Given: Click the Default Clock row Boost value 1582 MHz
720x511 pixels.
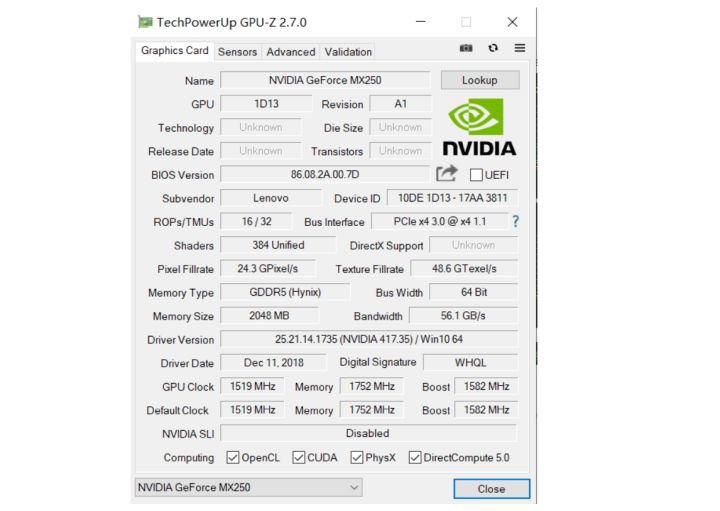Looking at the screenshot, I should [x=486, y=410].
